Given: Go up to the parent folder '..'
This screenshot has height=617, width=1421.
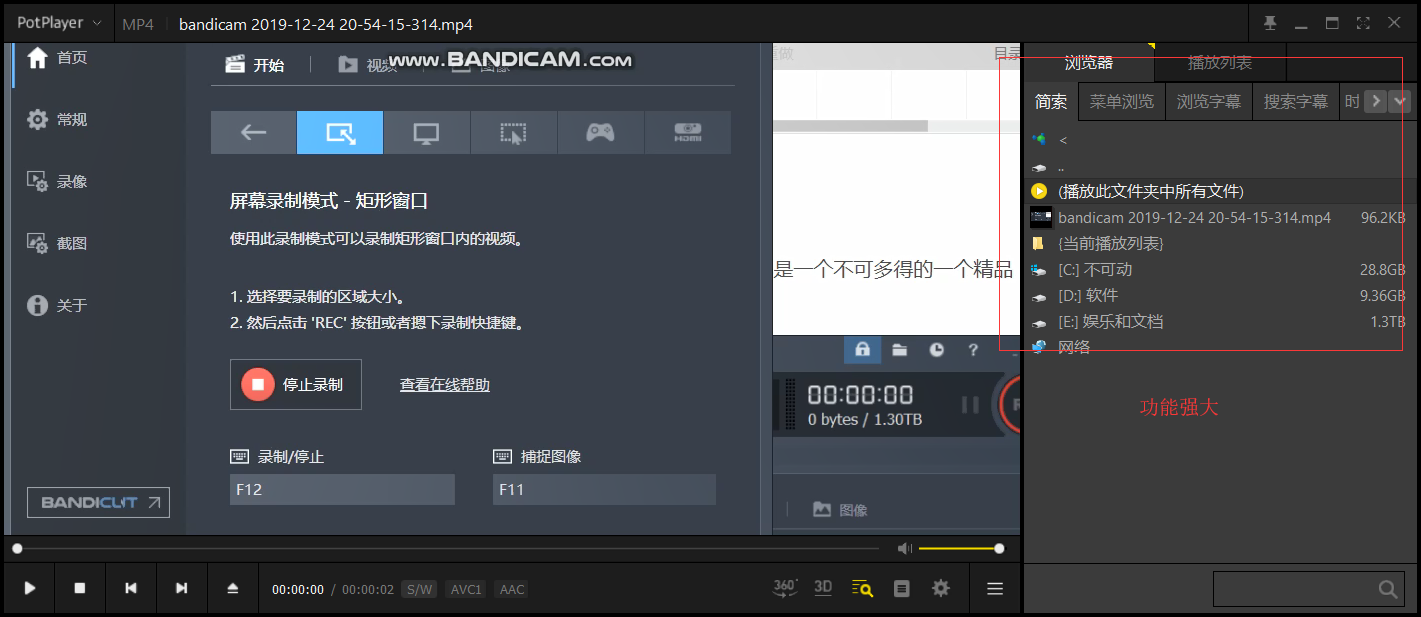Looking at the screenshot, I should (x=1220, y=167).
